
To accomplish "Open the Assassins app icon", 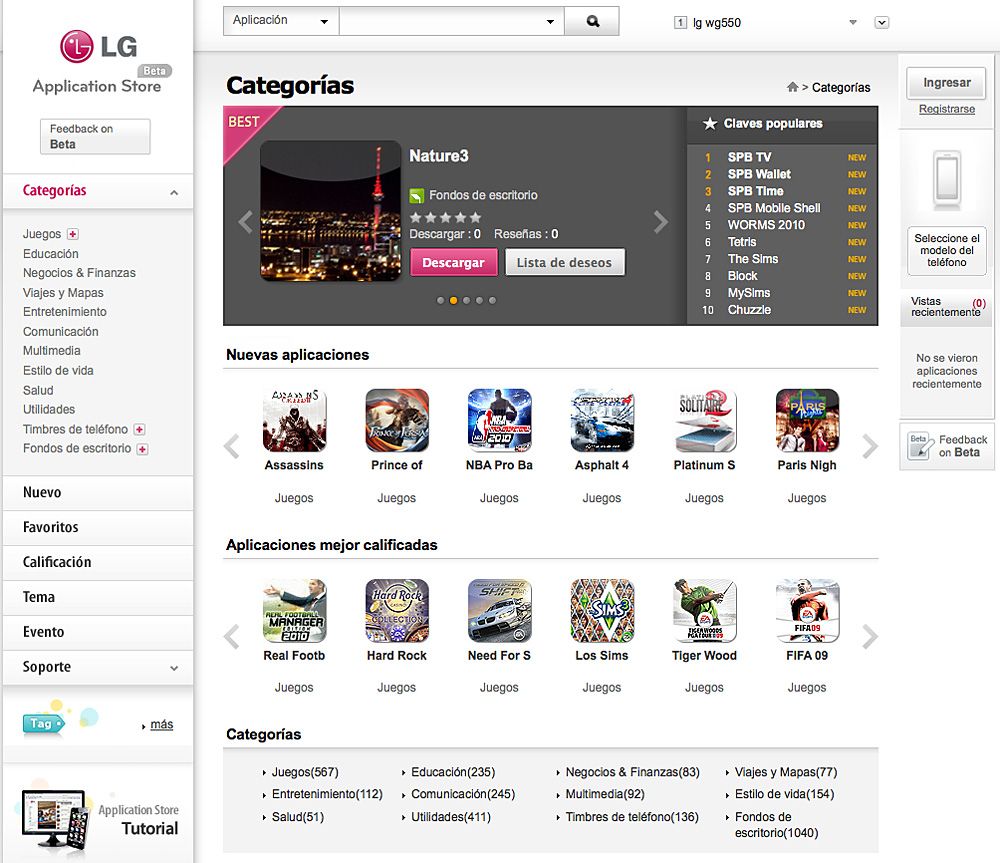I will click(294, 420).
